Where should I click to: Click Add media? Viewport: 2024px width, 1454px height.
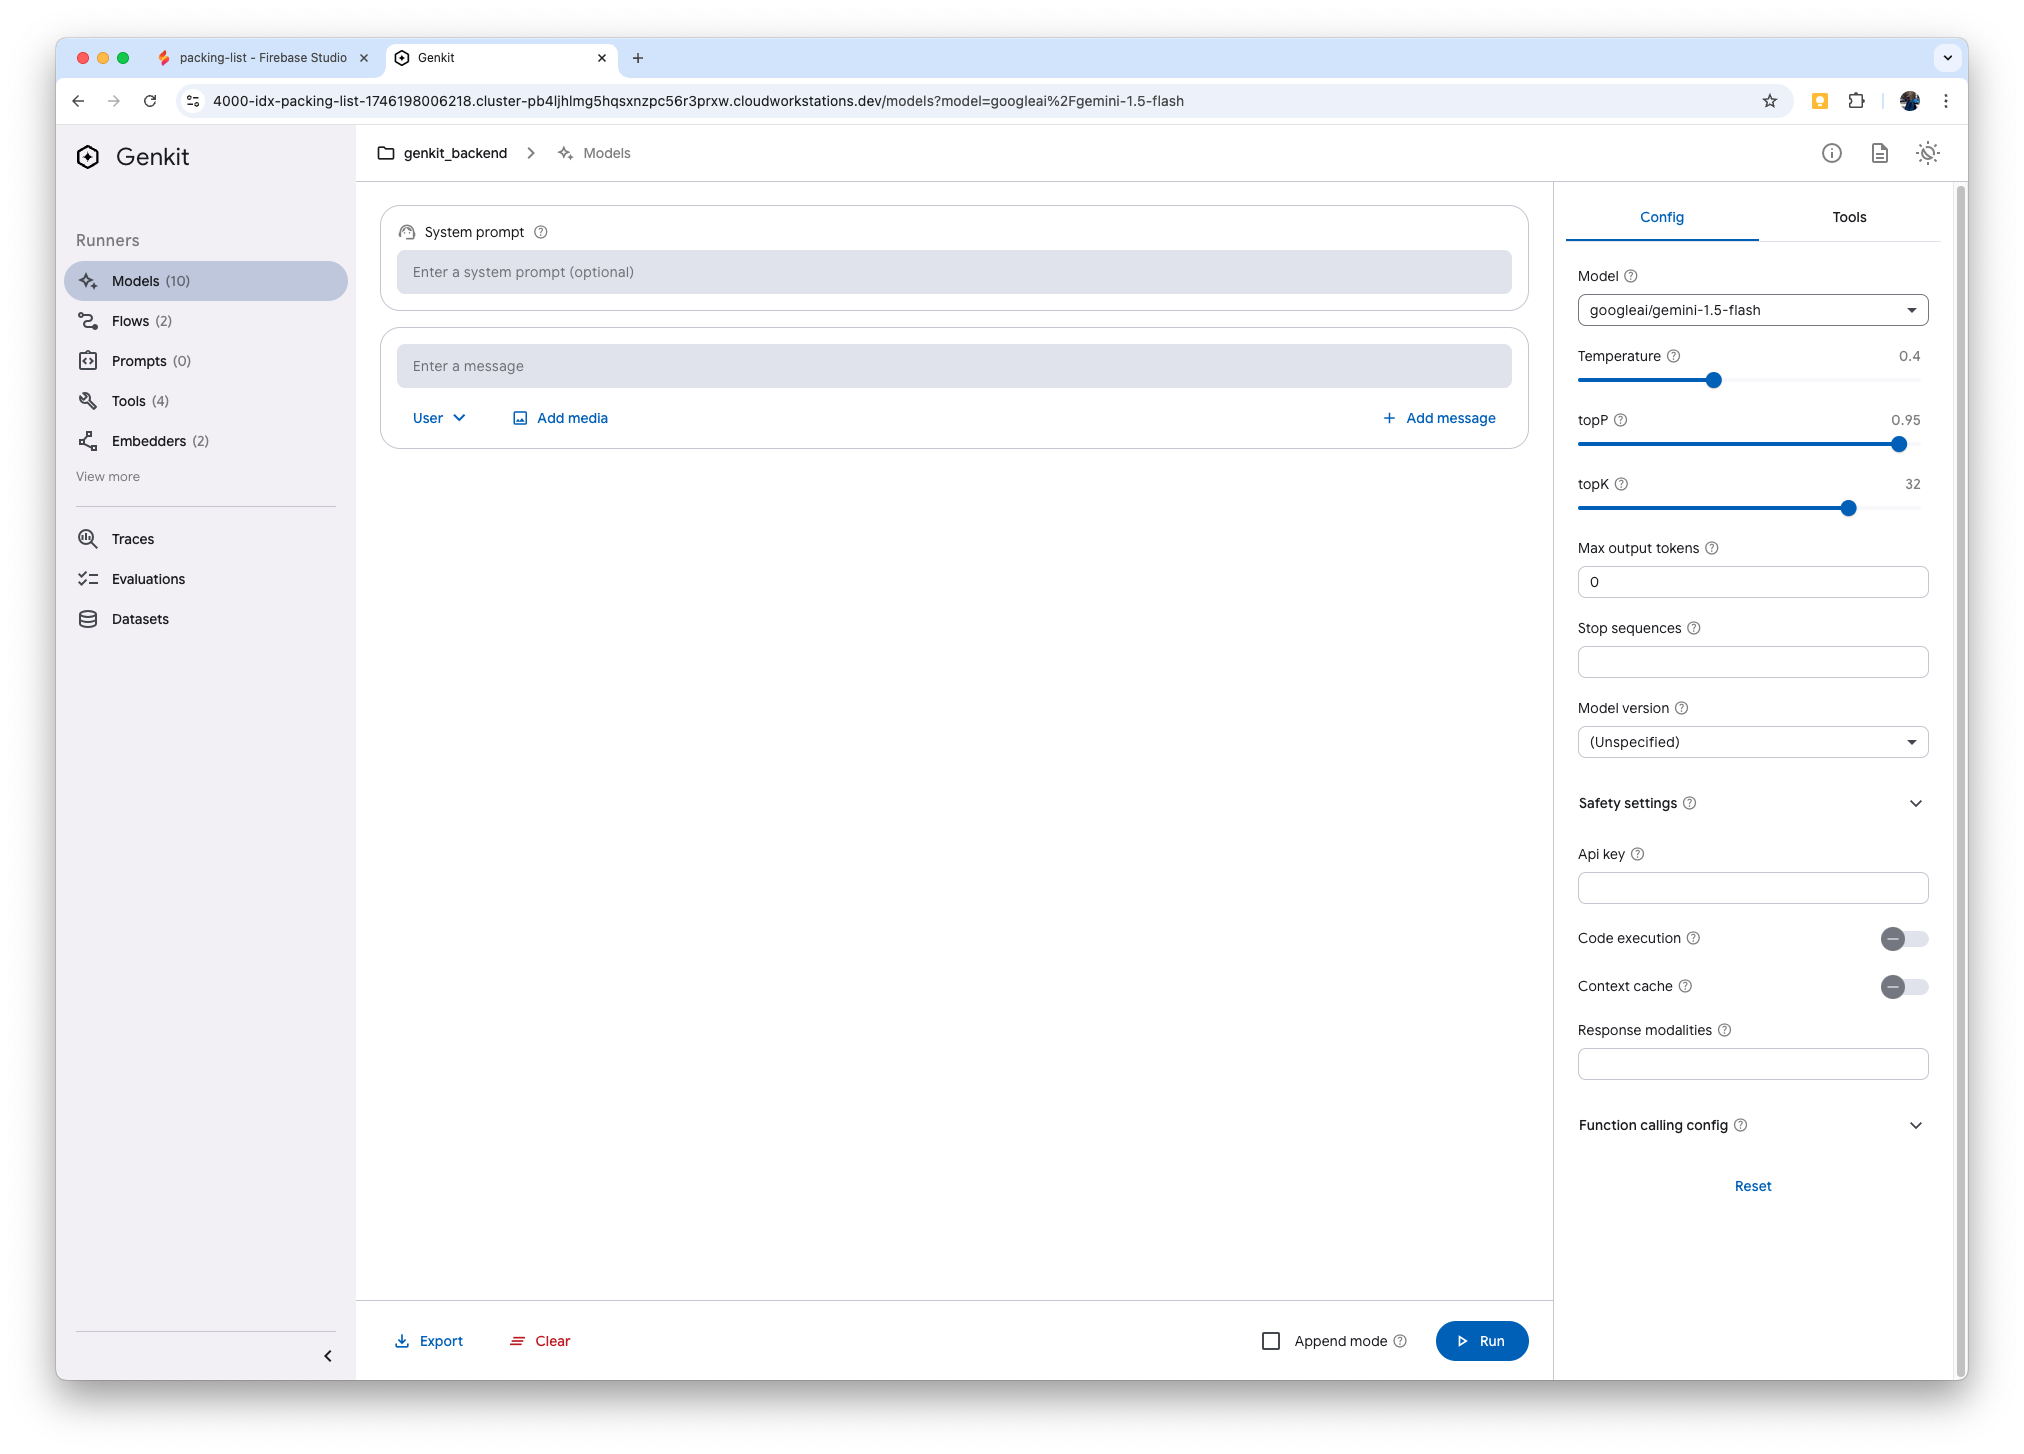click(560, 418)
